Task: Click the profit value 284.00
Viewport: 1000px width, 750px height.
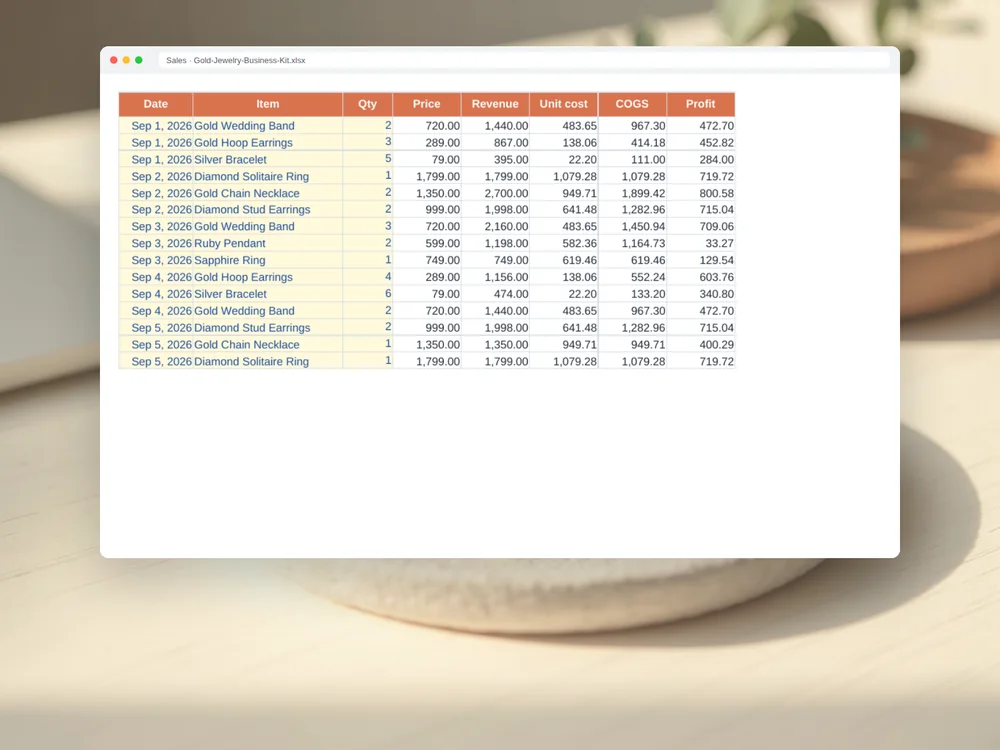Action: point(716,159)
